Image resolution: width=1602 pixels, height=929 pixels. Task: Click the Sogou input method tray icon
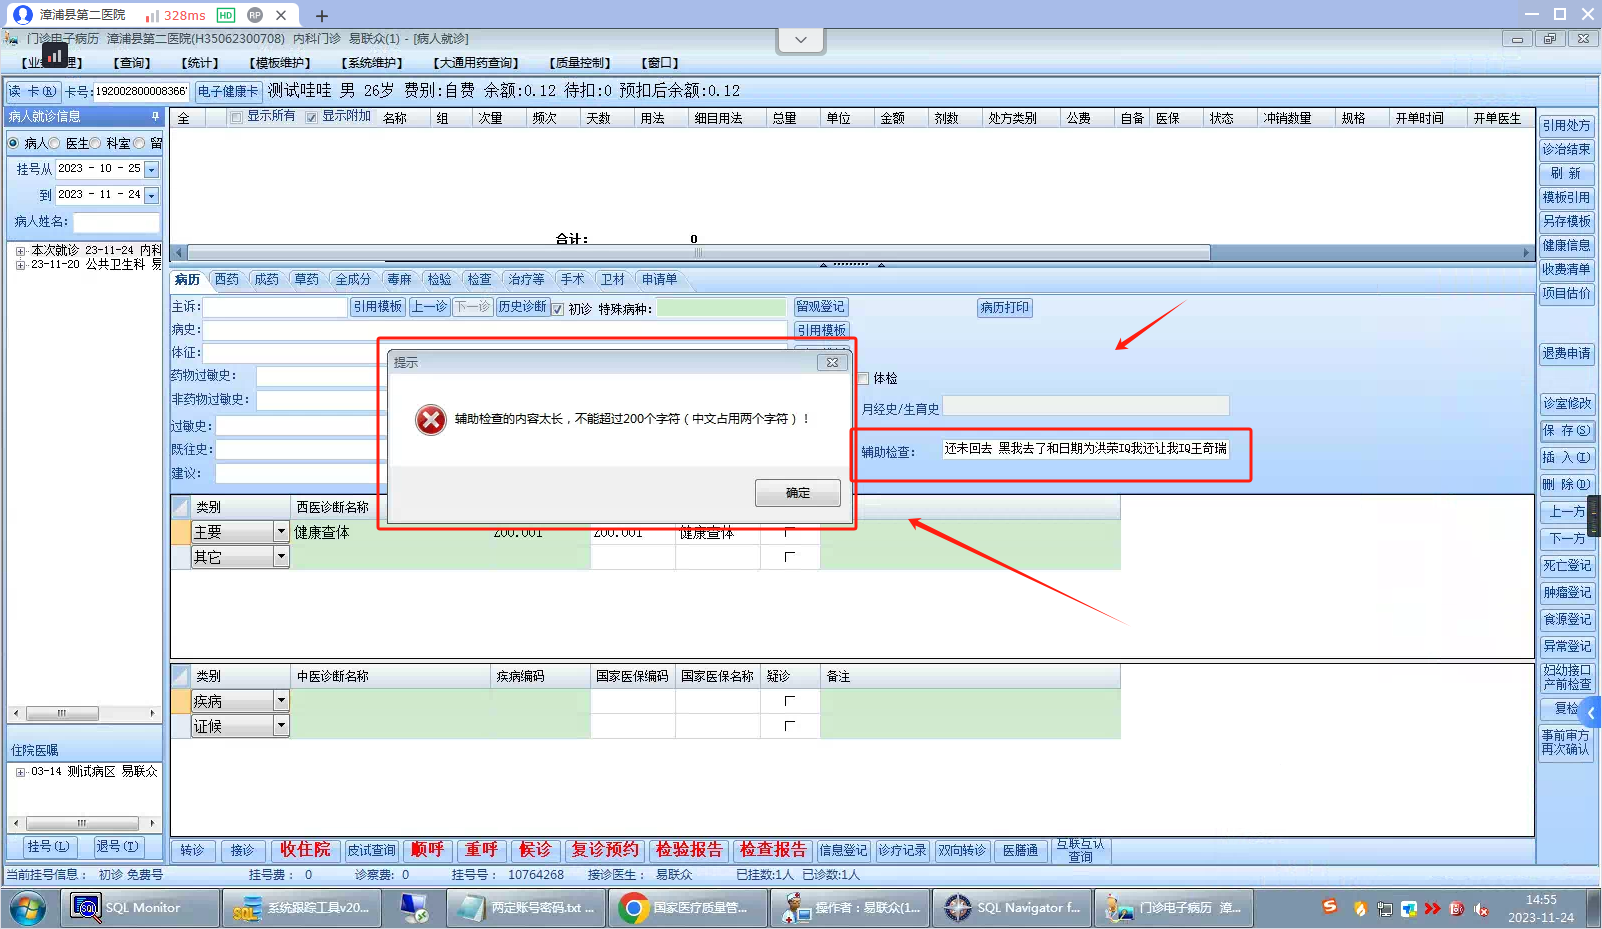coord(1329,907)
